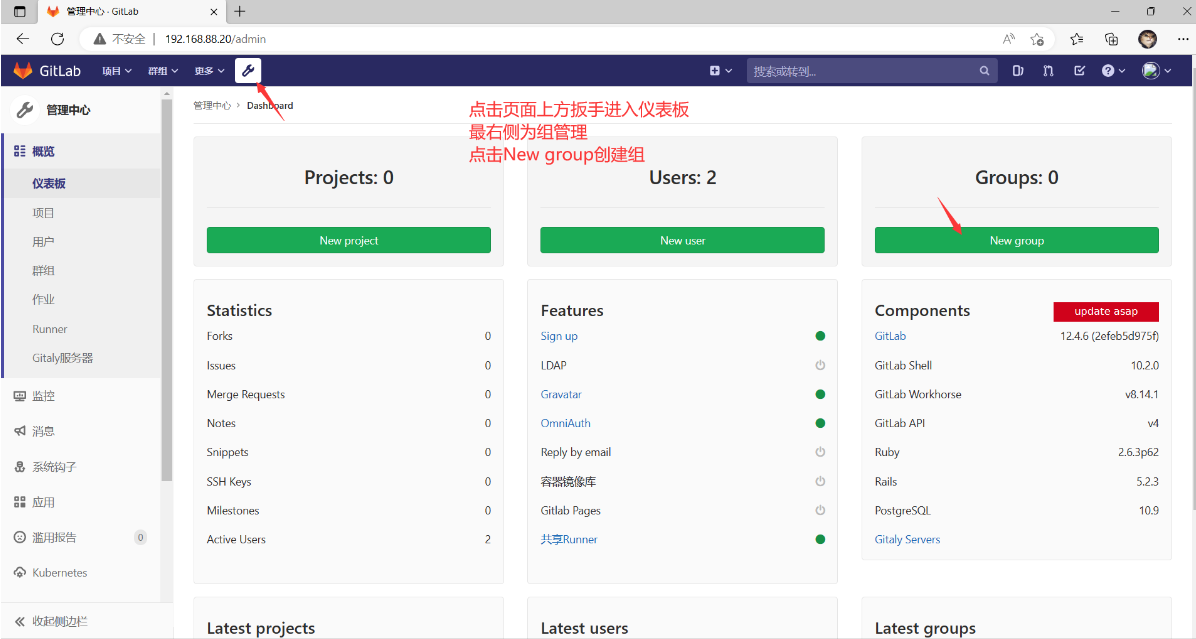This screenshot has width=1196, height=639.
Task: Click the messages 消息 megaphone icon
Action: click(20, 431)
